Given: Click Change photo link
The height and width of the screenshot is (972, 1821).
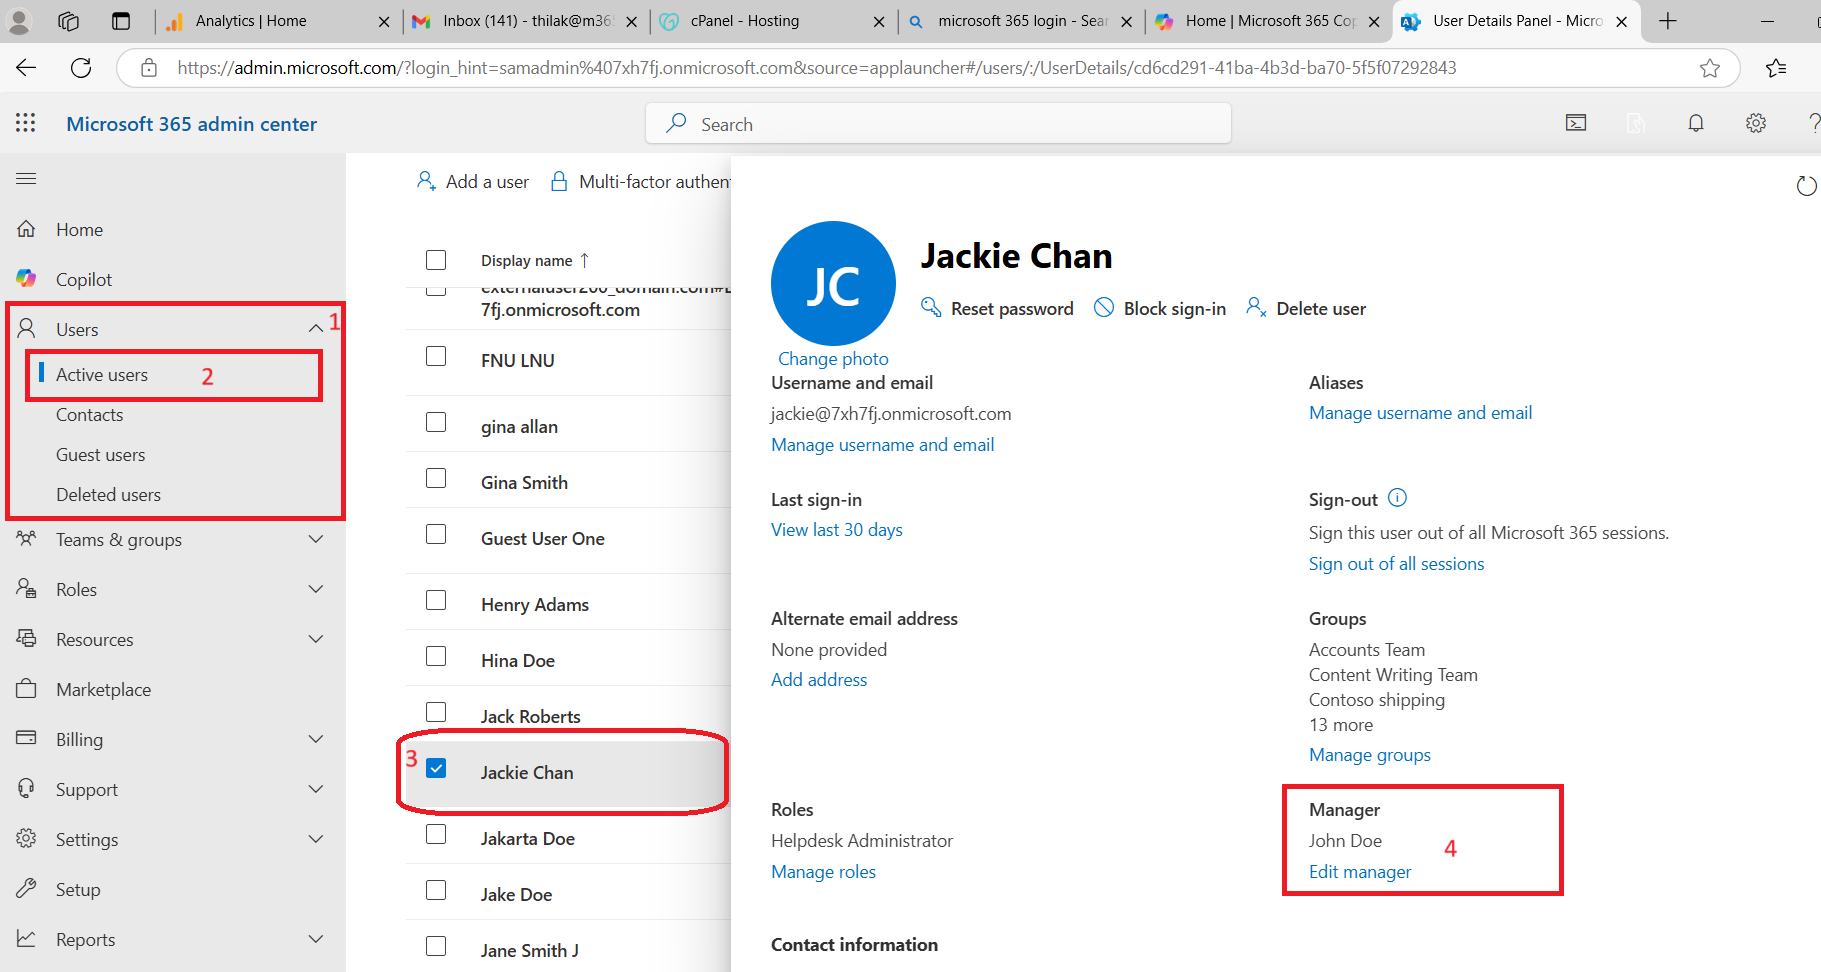Looking at the screenshot, I should pos(833,358).
